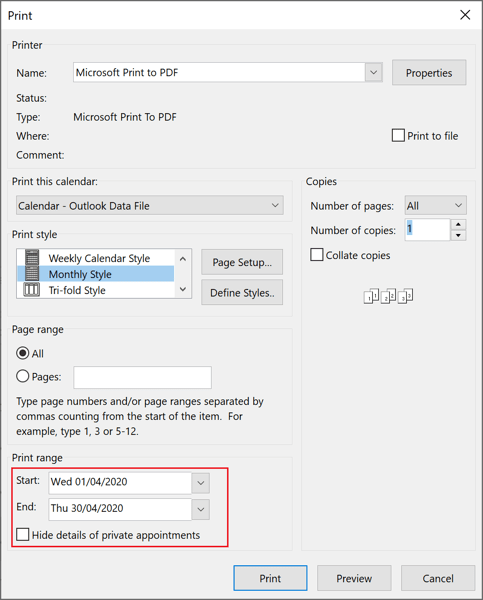483x600 pixels.
Task: Click the Weekly Calendar Style icon
Action: pyautogui.click(x=32, y=258)
